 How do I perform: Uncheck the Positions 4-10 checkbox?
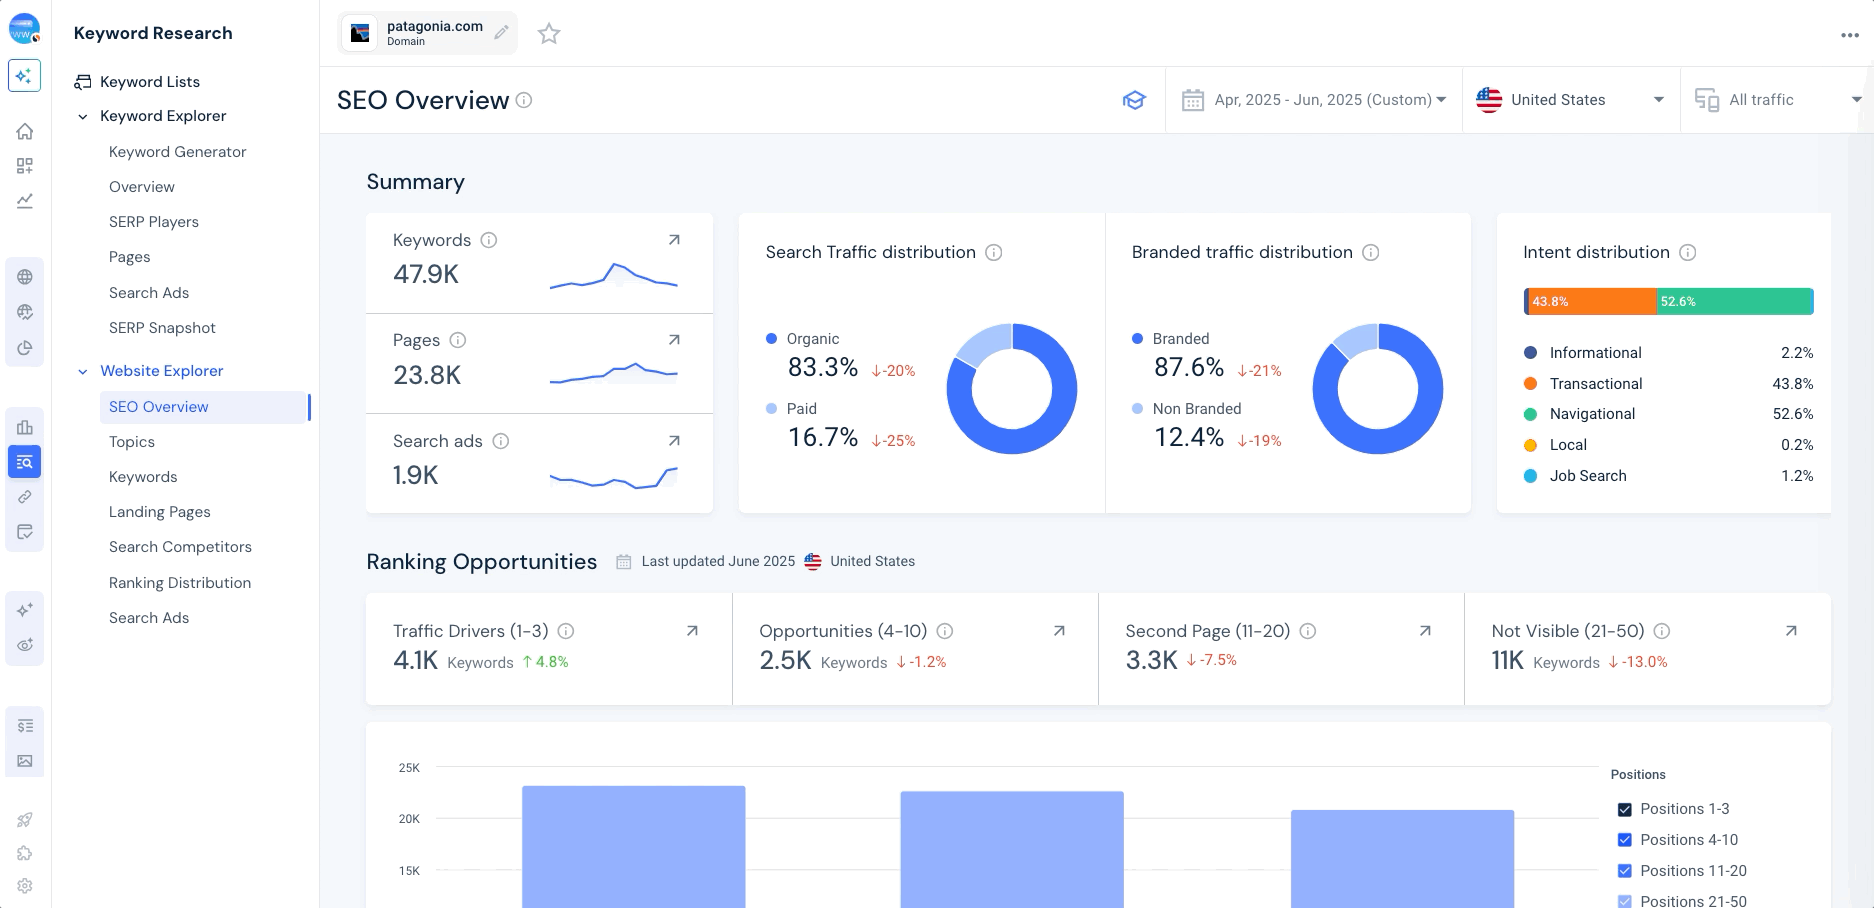click(1624, 840)
